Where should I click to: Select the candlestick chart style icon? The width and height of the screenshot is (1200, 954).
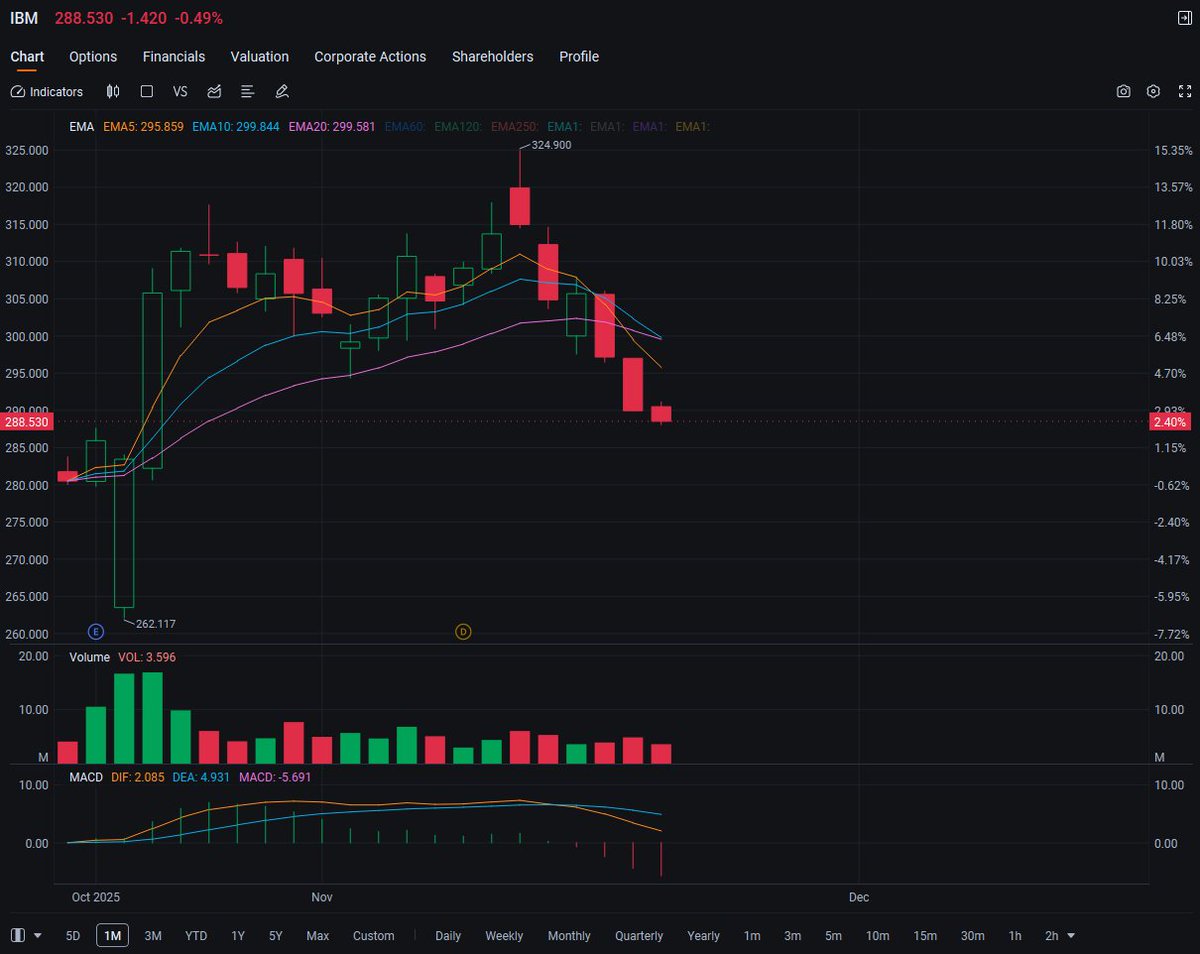[x=113, y=91]
